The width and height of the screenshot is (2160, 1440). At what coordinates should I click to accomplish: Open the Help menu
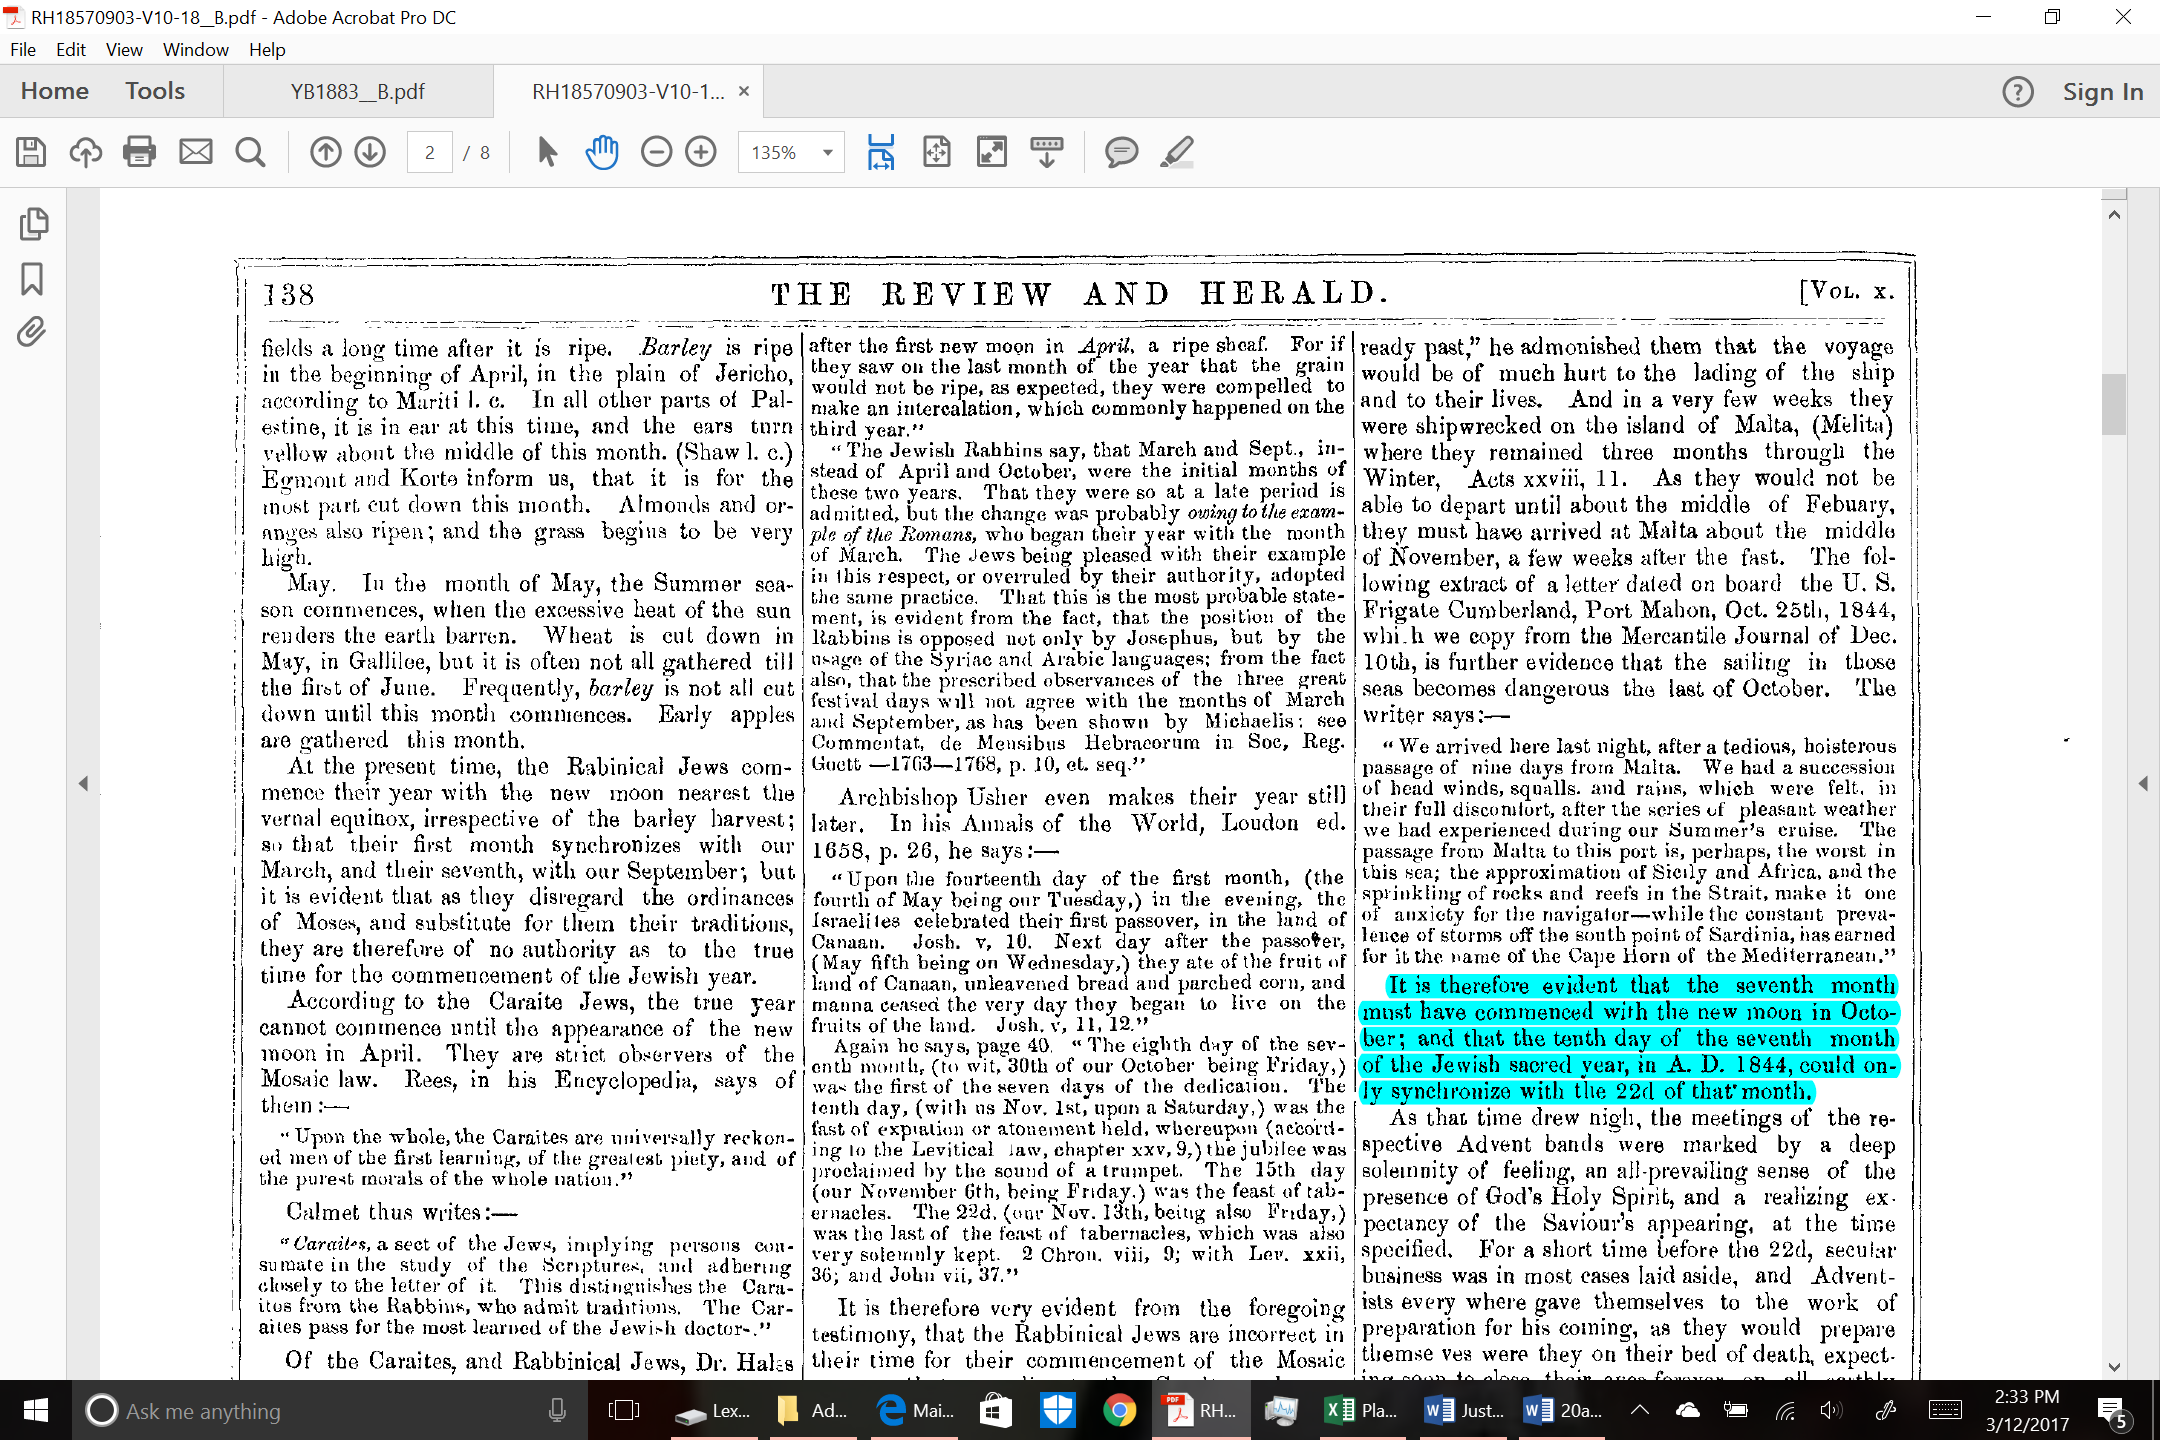pos(267,49)
